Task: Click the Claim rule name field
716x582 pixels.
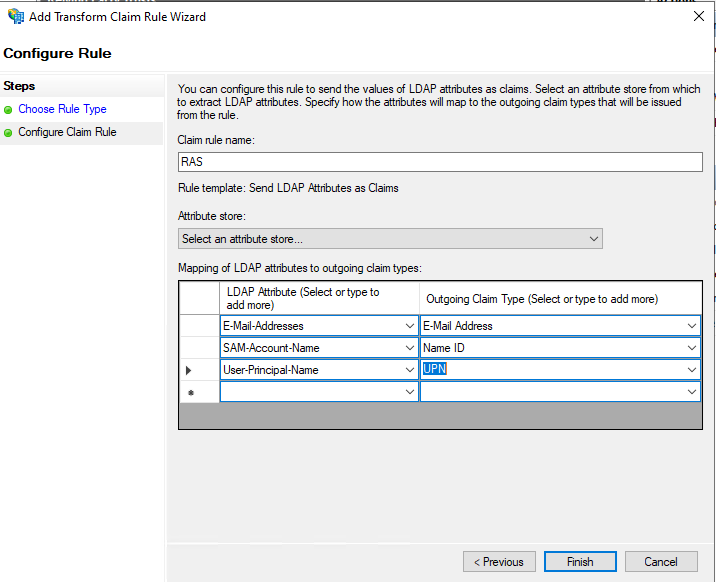Action: coord(440,162)
